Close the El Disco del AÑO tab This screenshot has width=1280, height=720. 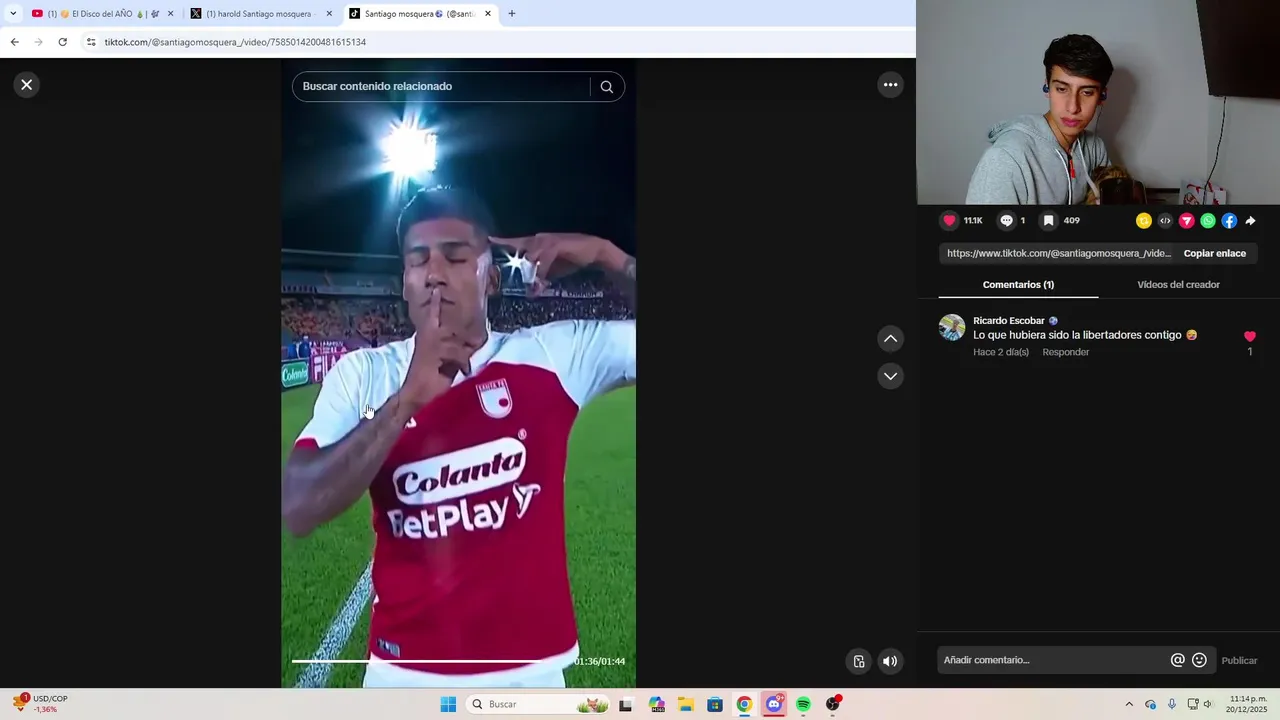coord(170,14)
